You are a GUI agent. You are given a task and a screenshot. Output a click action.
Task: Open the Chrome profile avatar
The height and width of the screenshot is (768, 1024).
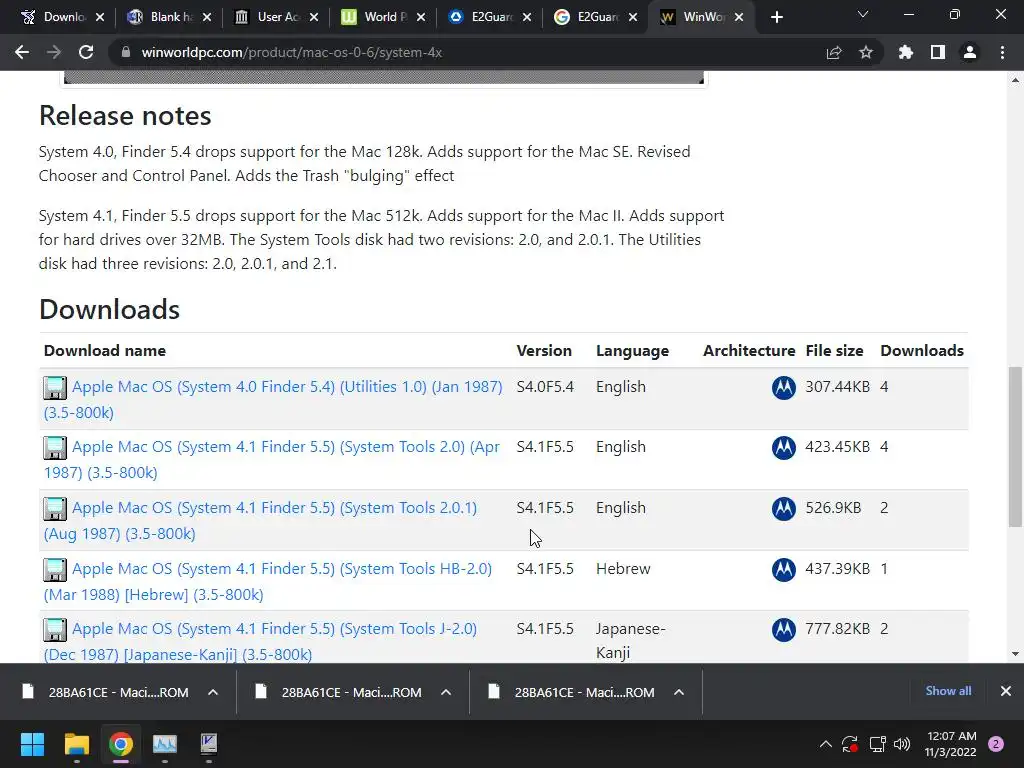tap(970, 52)
